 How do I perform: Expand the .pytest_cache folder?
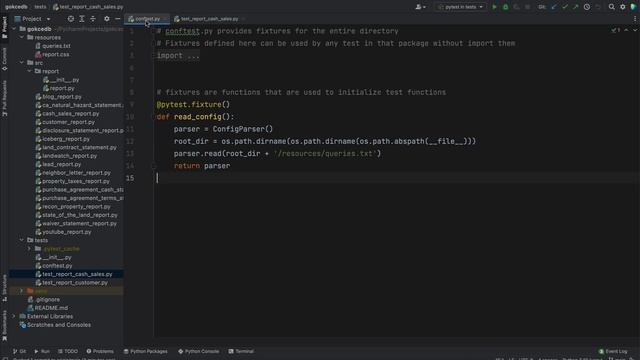pos(29,249)
